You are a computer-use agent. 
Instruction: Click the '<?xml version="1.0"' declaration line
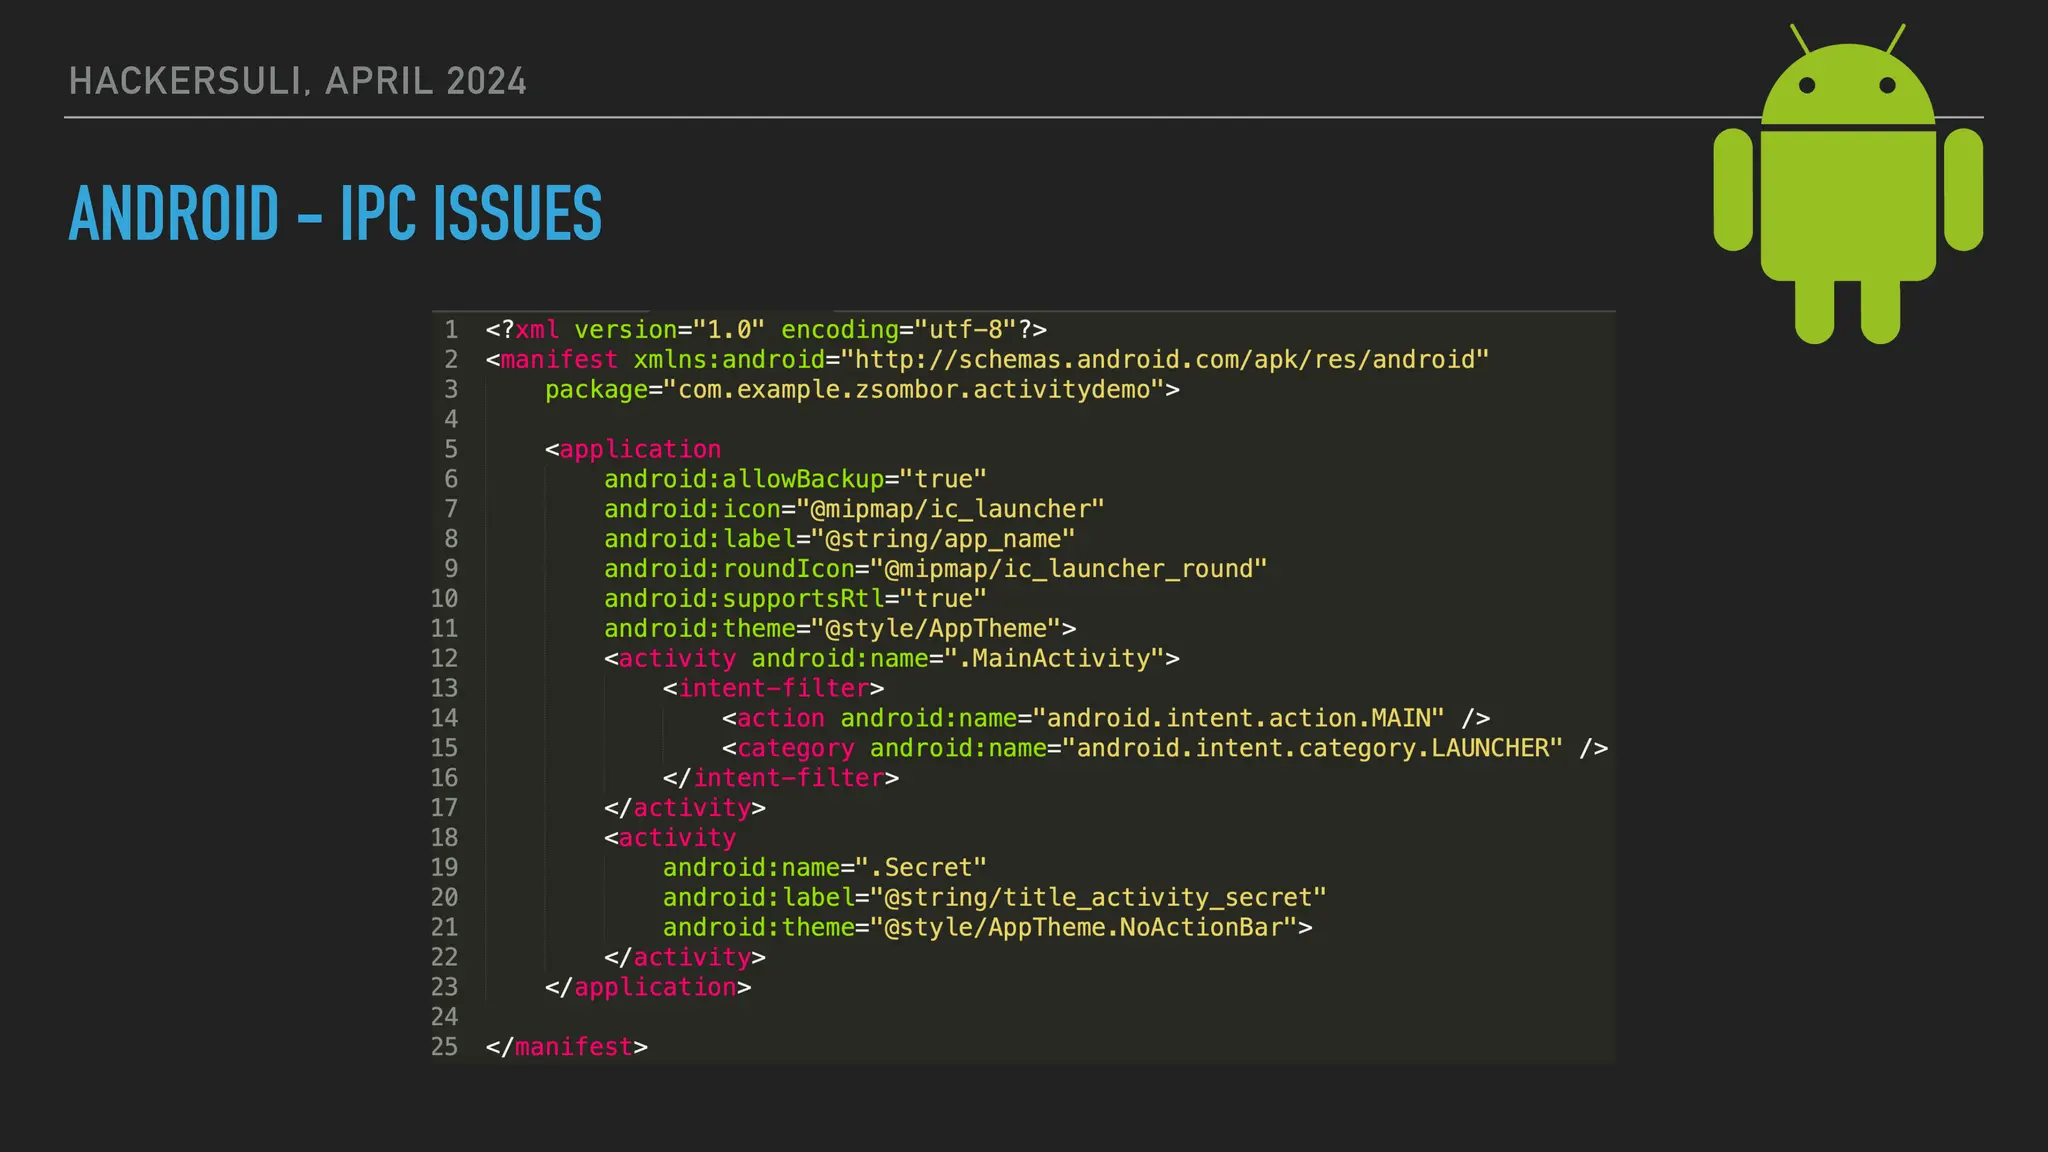pos(766,329)
